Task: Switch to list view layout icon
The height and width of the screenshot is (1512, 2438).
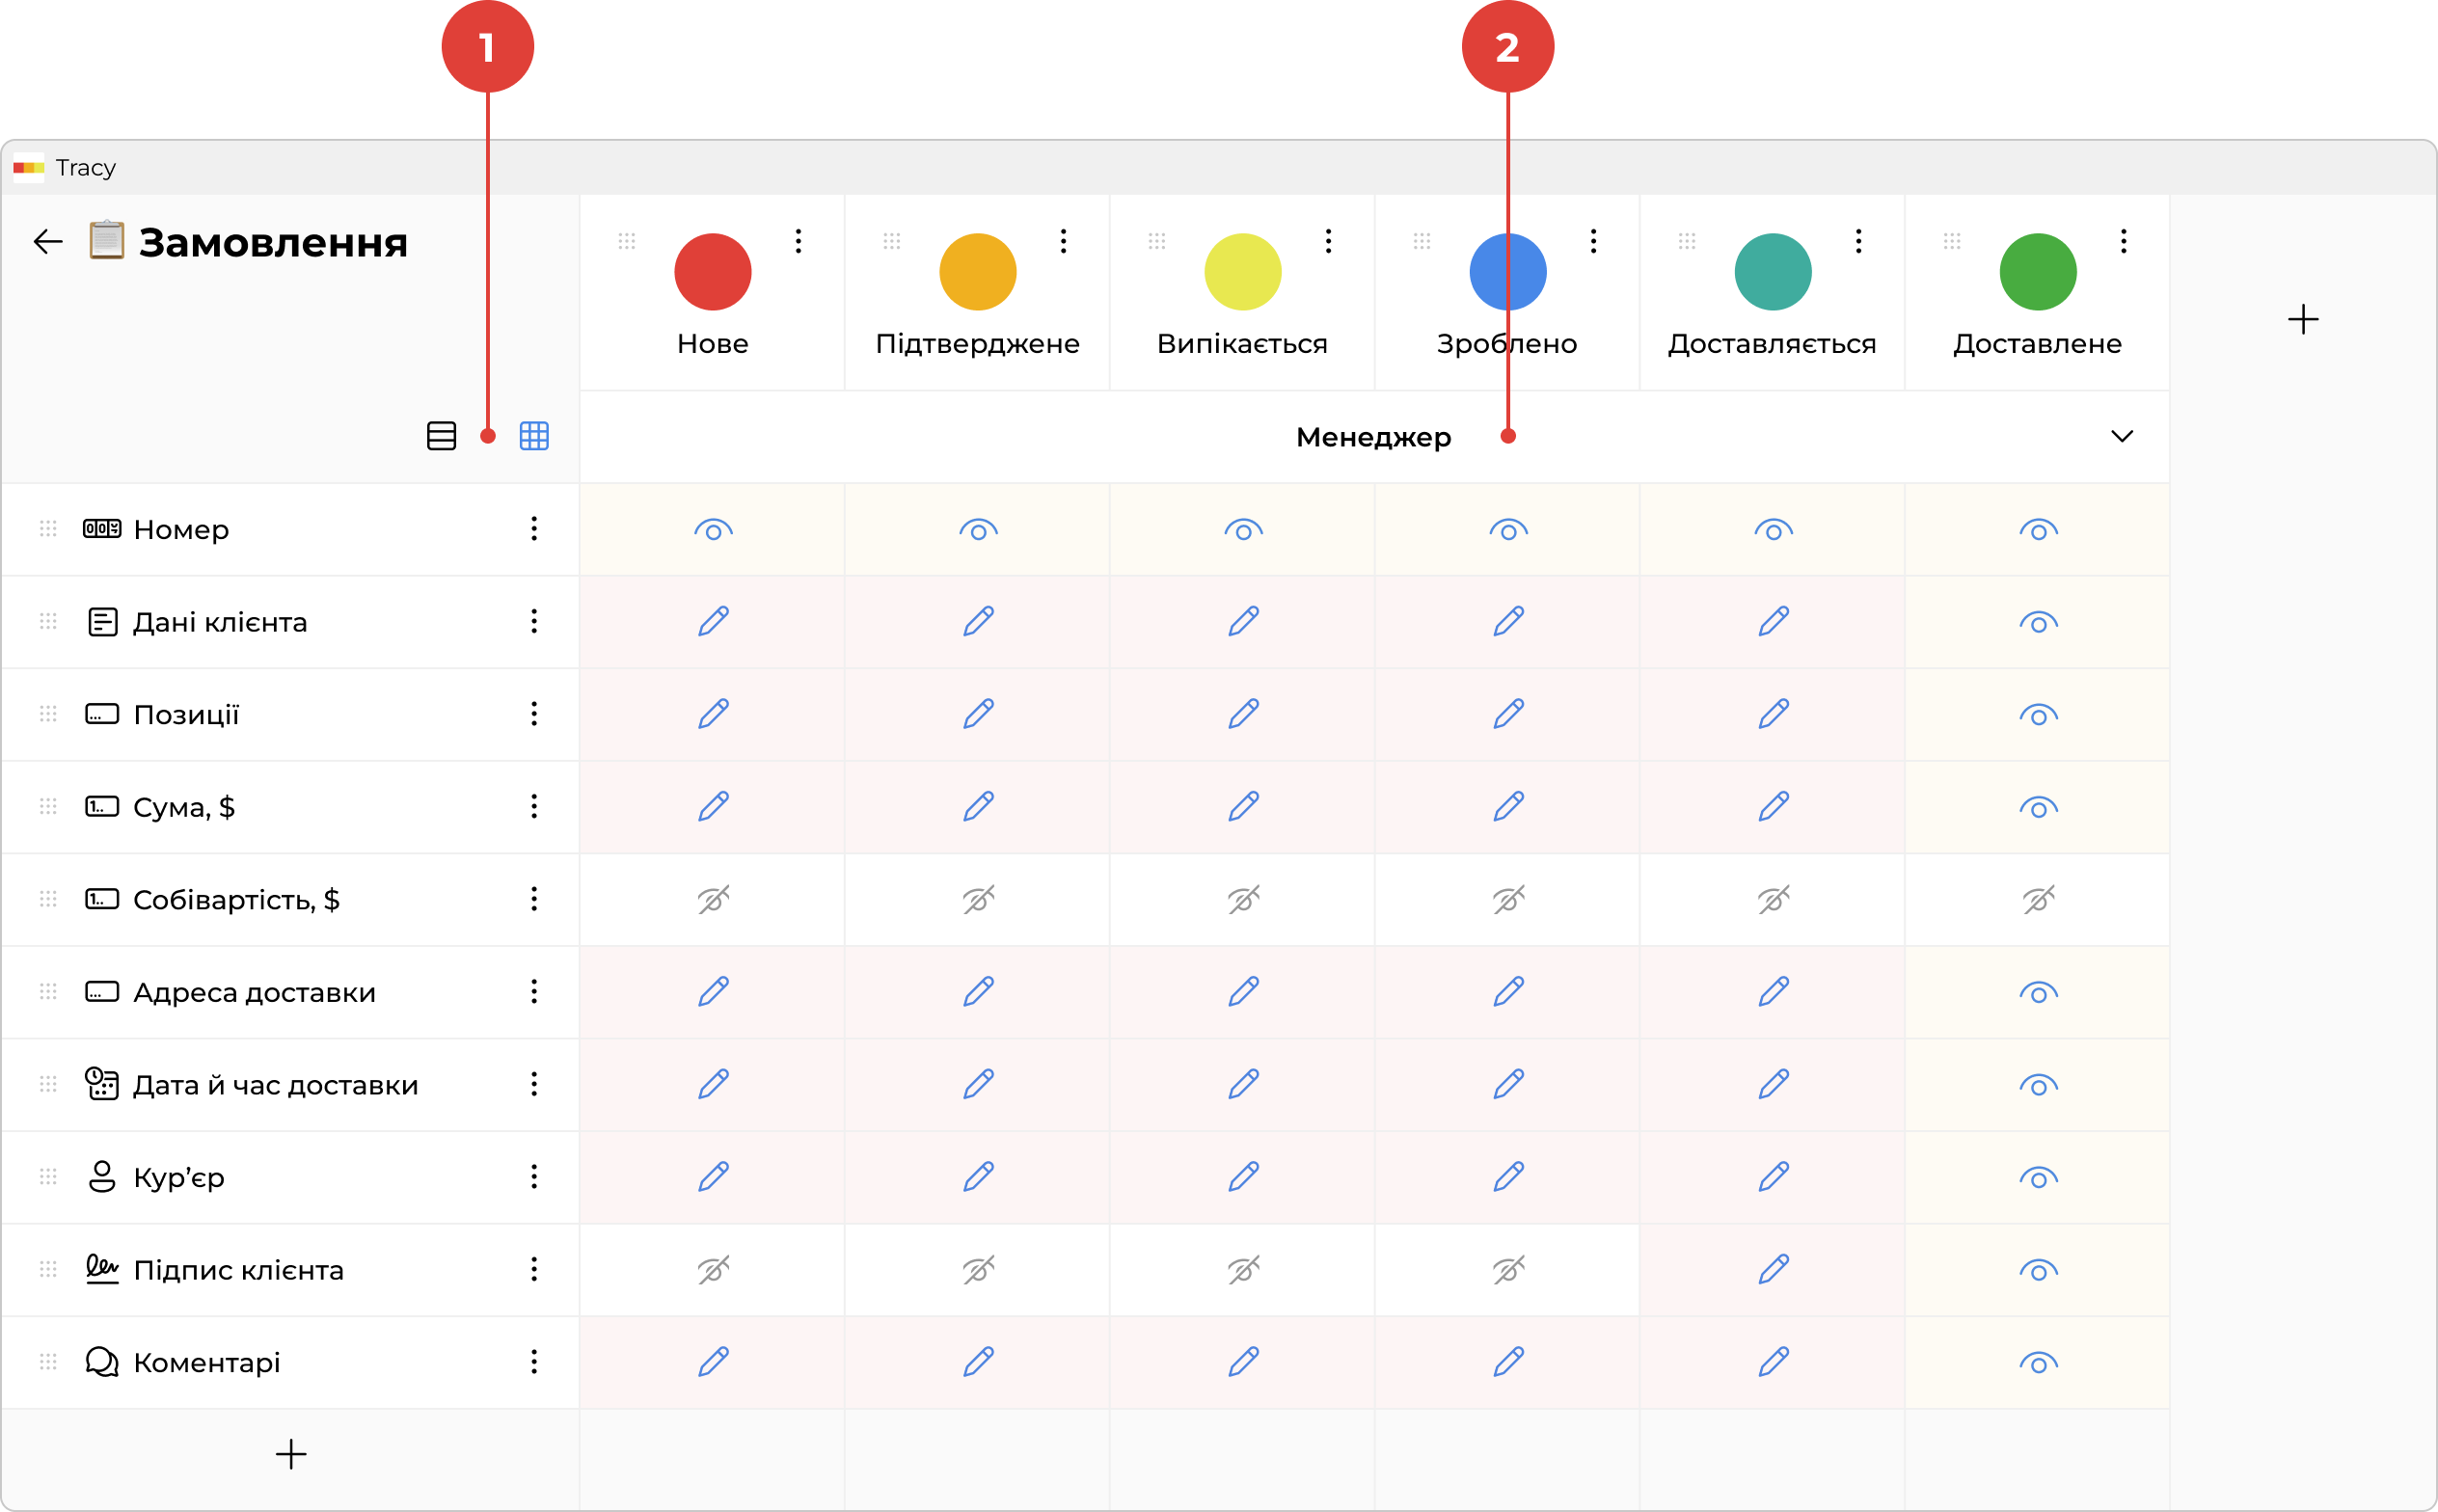Action: [x=441, y=436]
